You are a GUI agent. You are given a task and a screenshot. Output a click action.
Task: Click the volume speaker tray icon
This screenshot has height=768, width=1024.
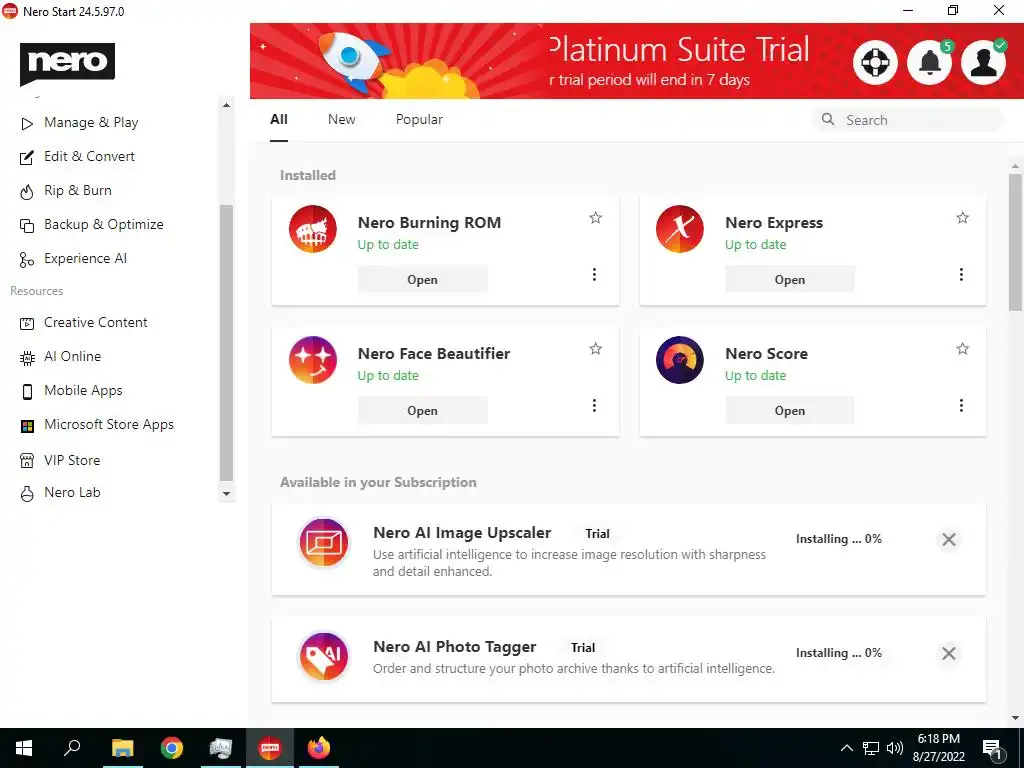pyautogui.click(x=895, y=748)
